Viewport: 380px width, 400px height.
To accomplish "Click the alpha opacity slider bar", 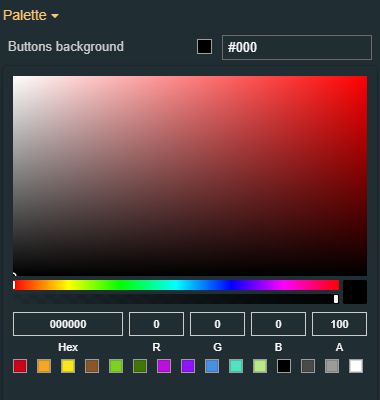I will click(176, 299).
